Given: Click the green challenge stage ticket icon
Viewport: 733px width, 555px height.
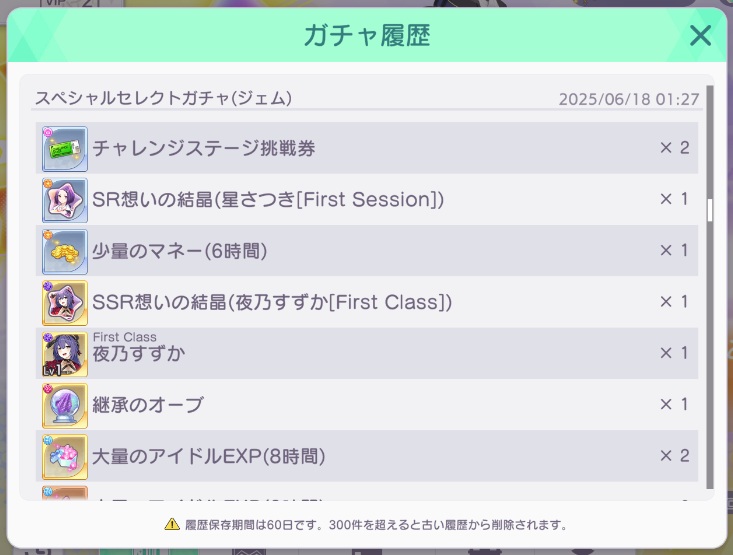Looking at the screenshot, I should [65, 149].
